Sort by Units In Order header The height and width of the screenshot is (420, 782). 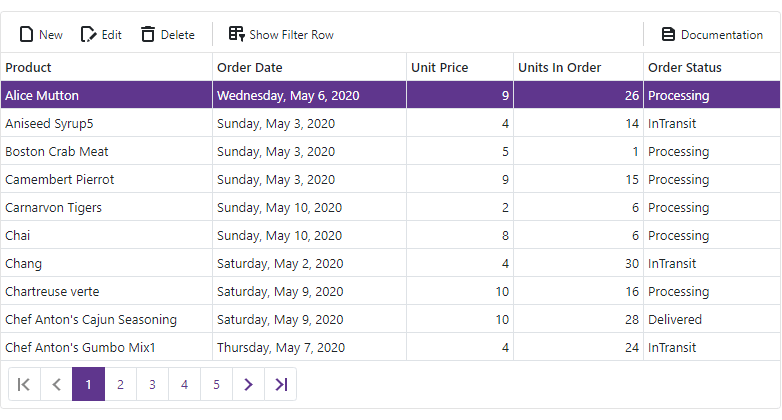pos(559,67)
